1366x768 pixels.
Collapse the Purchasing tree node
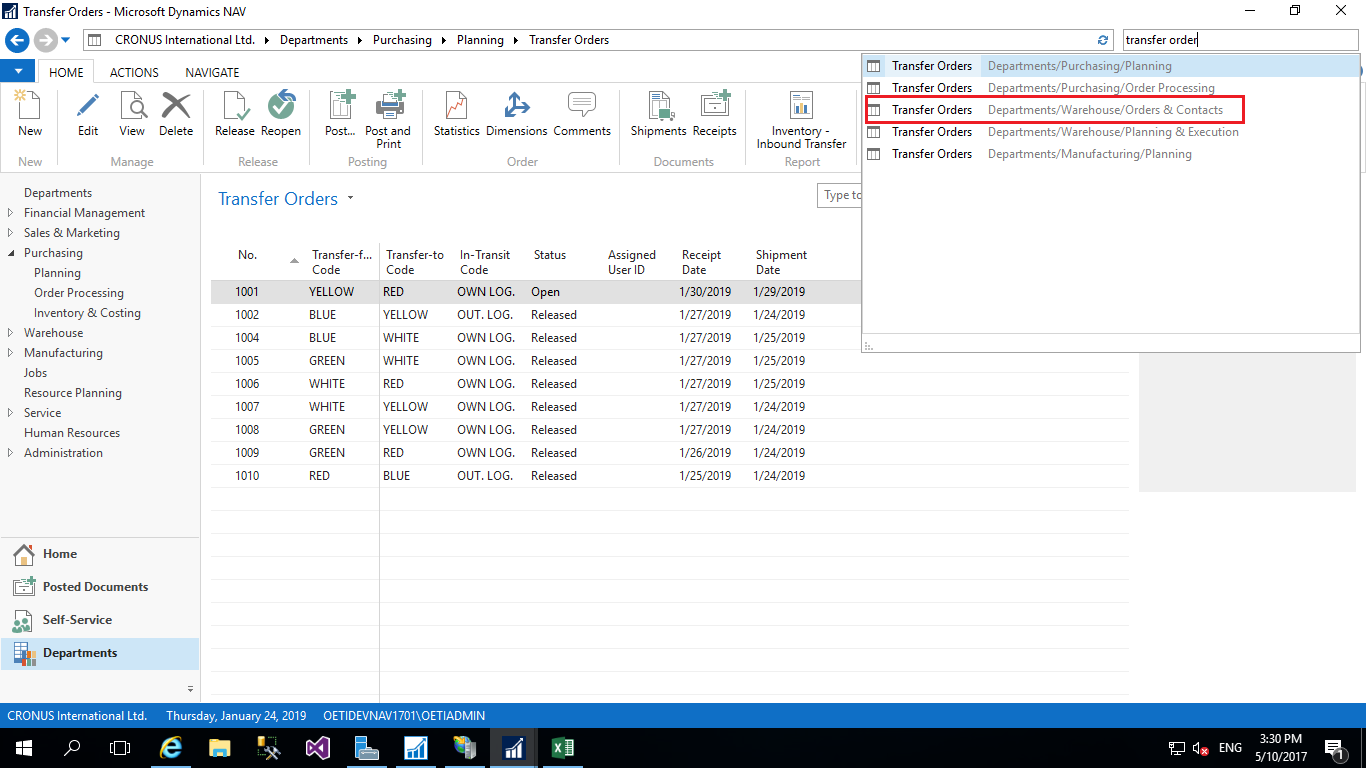click(x=10, y=253)
